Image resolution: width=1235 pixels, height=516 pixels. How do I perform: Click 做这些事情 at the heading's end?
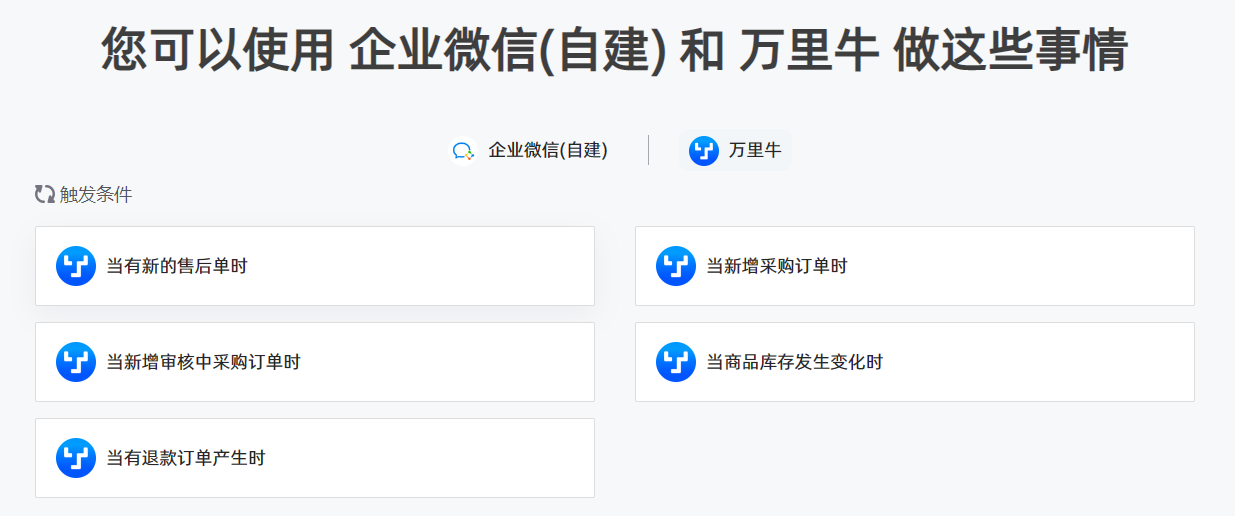click(x=1011, y=50)
